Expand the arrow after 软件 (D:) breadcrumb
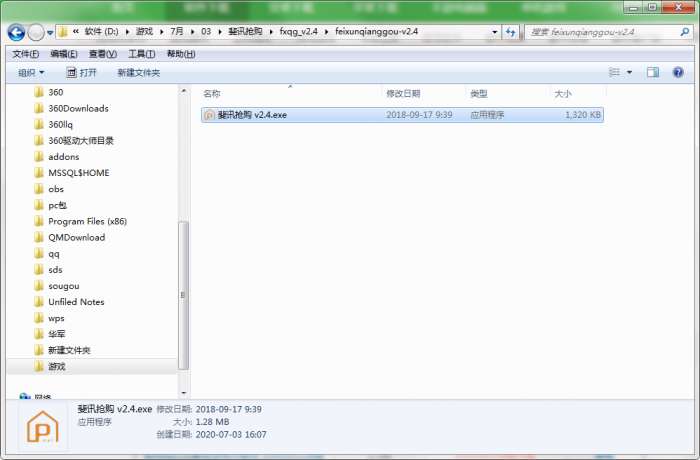Viewport: 700px width, 460px height. click(x=127, y=32)
